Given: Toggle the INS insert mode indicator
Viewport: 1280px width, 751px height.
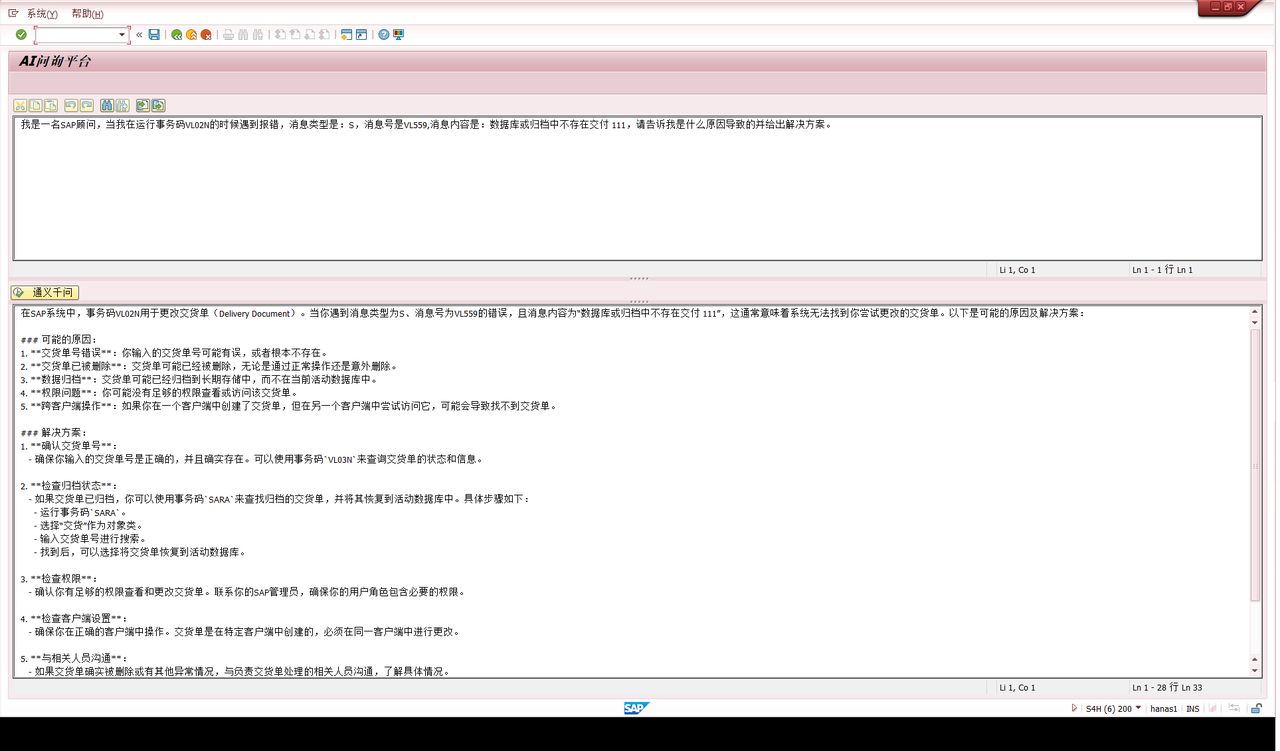Looking at the screenshot, I should [x=1193, y=708].
